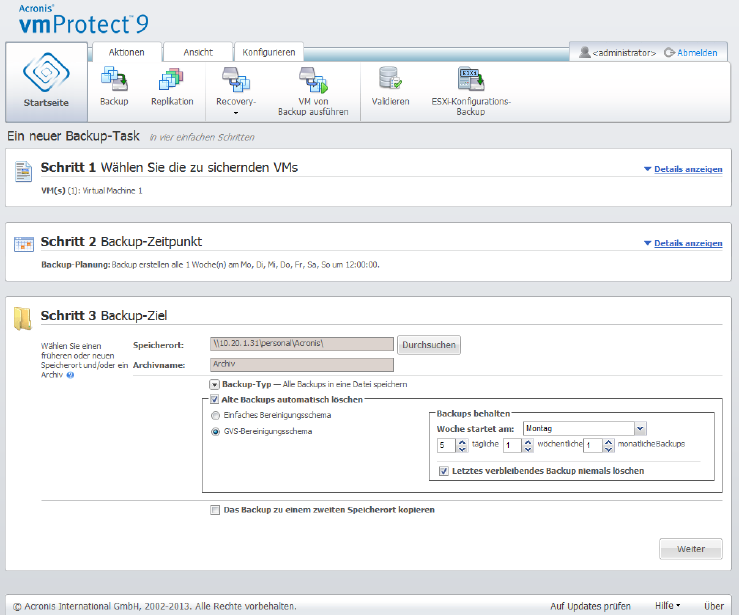This screenshot has width=739, height=615.
Task: Launch the Backup action icon
Action: [x=114, y=79]
